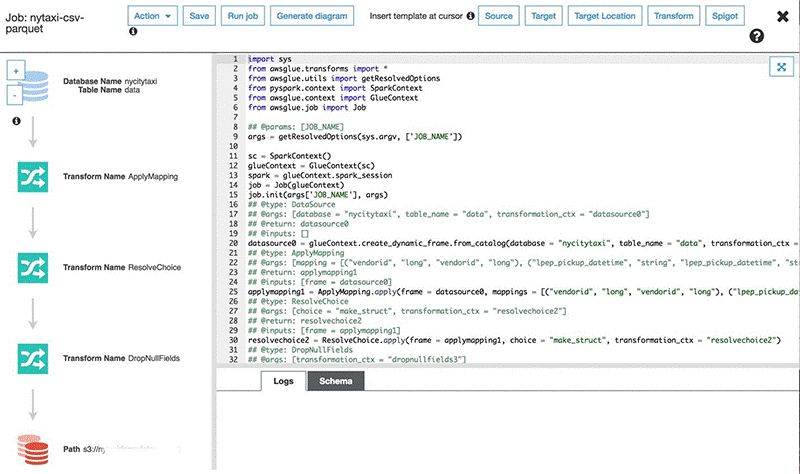Insert the Spigot template
Viewport: 800px width, 474px height.
(725, 16)
